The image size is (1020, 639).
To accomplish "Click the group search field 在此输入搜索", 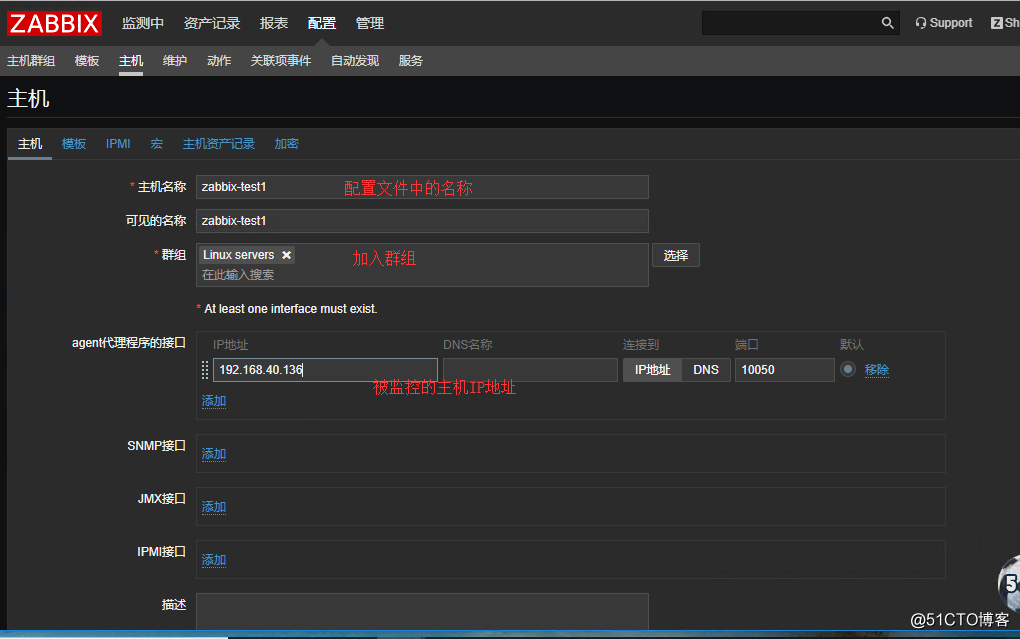I will coord(238,275).
